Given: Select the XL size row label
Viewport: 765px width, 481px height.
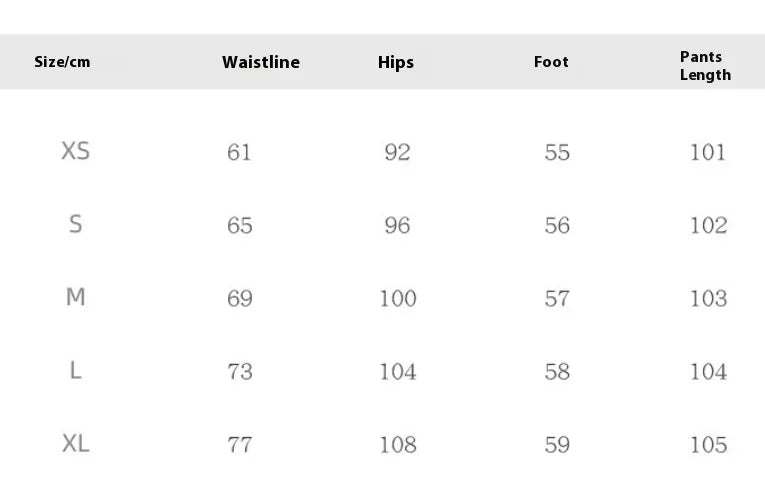Looking at the screenshot, I should pos(76,443).
